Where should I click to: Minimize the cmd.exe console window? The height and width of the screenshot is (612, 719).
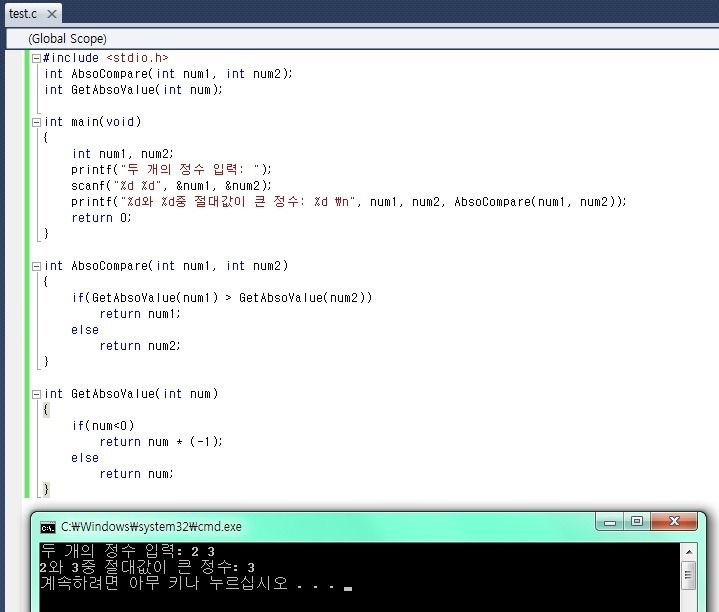point(610,522)
